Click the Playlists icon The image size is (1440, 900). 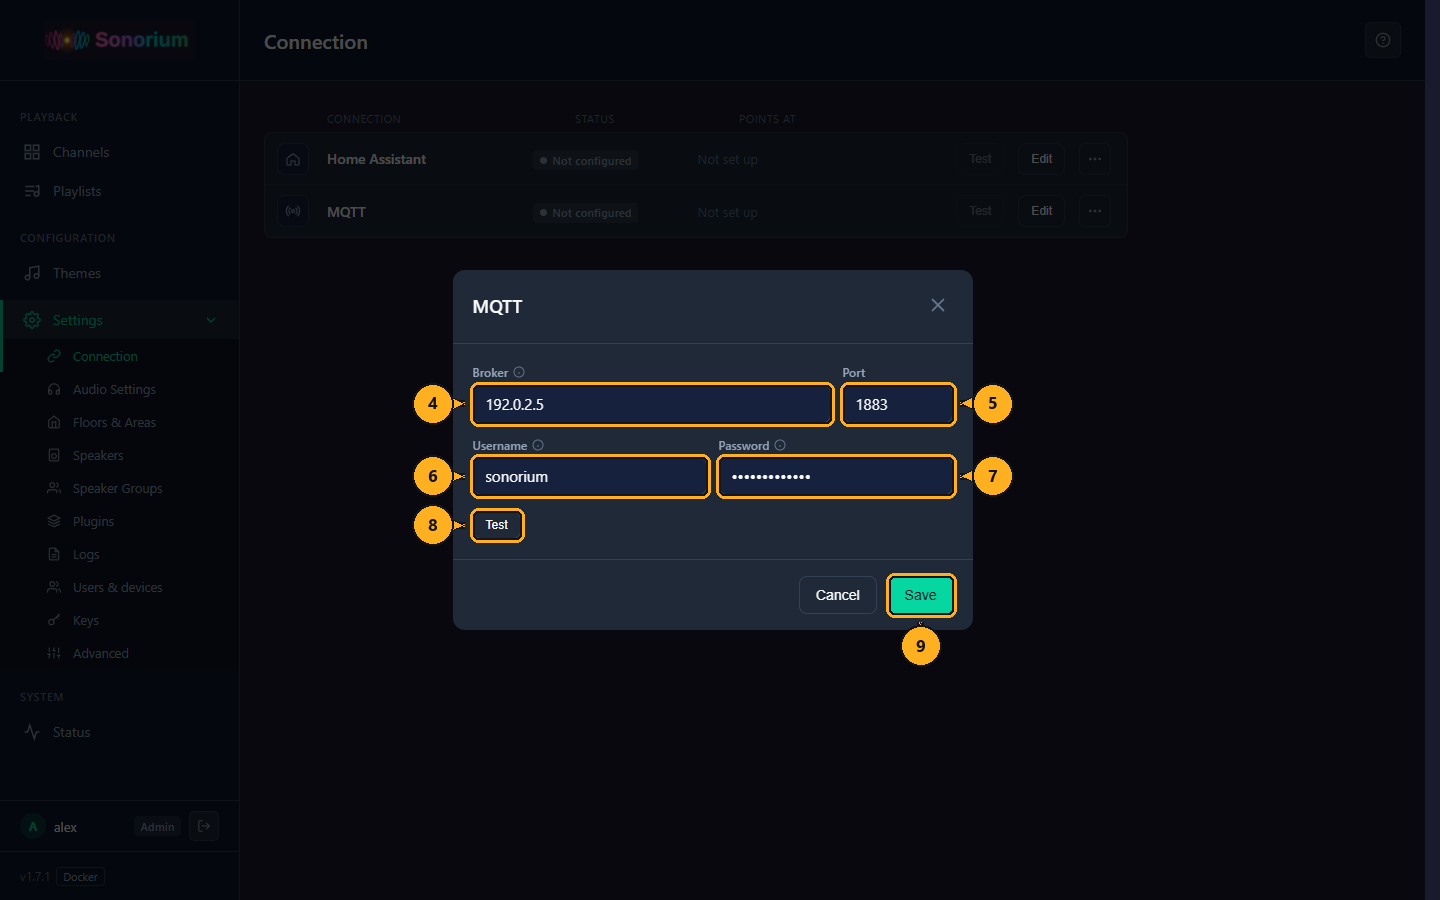(32, 191)
